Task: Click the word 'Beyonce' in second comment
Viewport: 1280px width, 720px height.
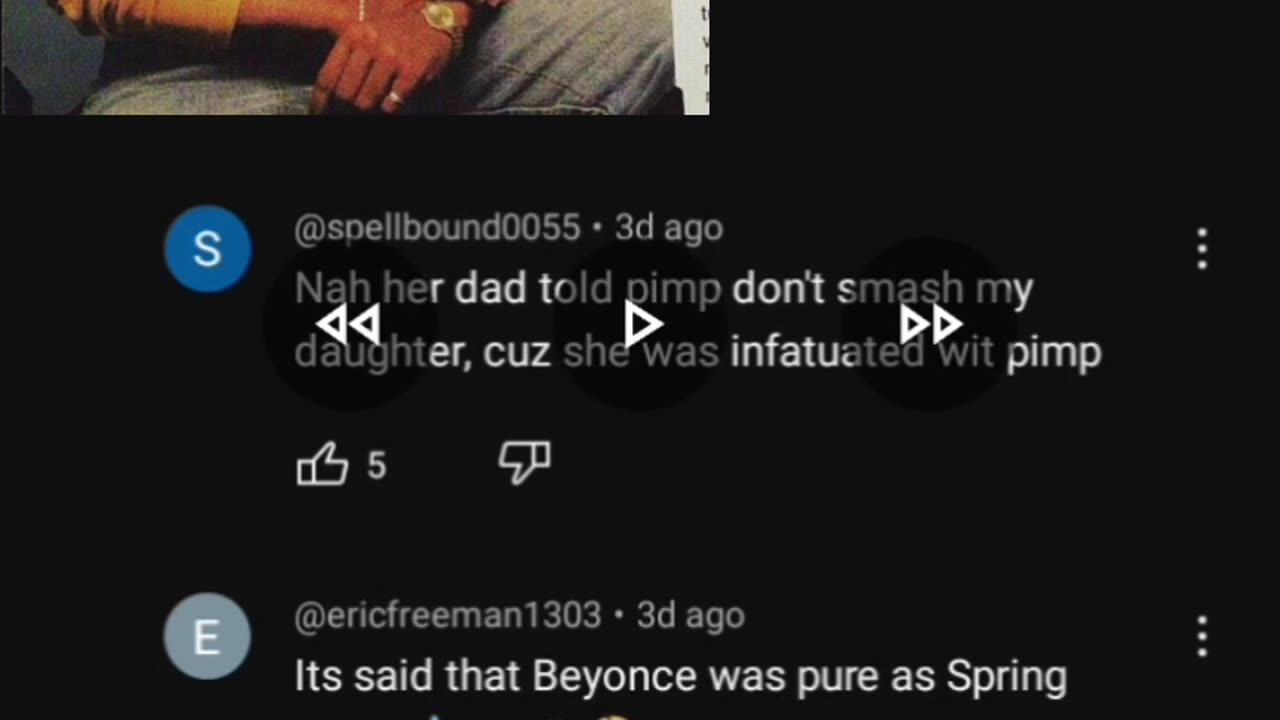Action: click(x=616, y=677)
